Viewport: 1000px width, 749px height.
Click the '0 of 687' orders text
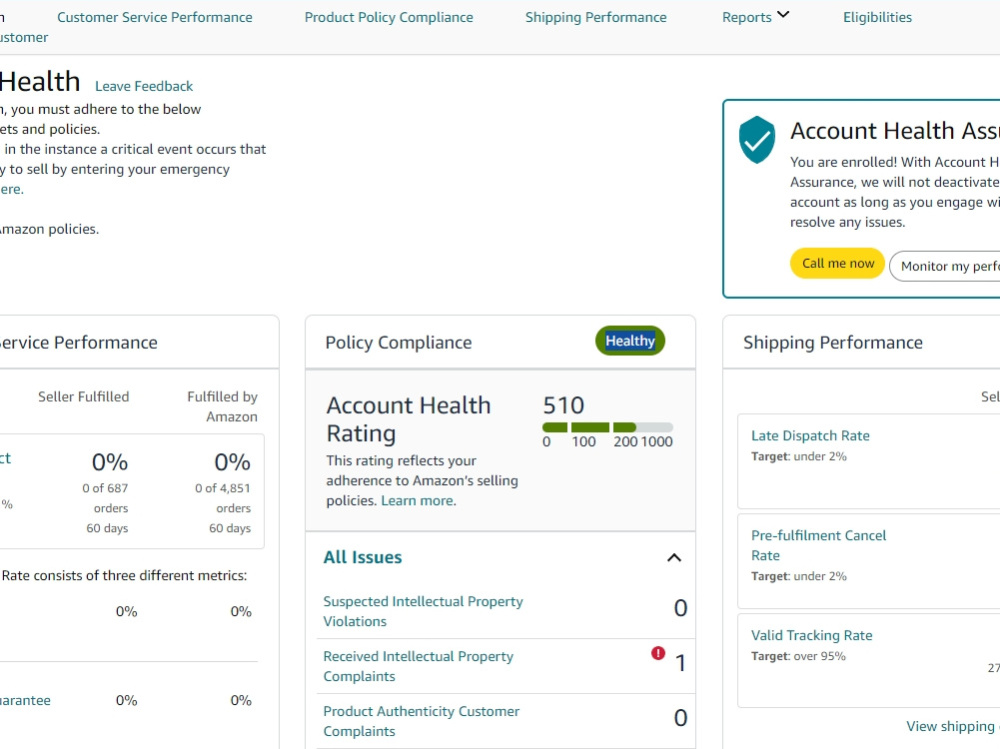click(x=105, y=488)
